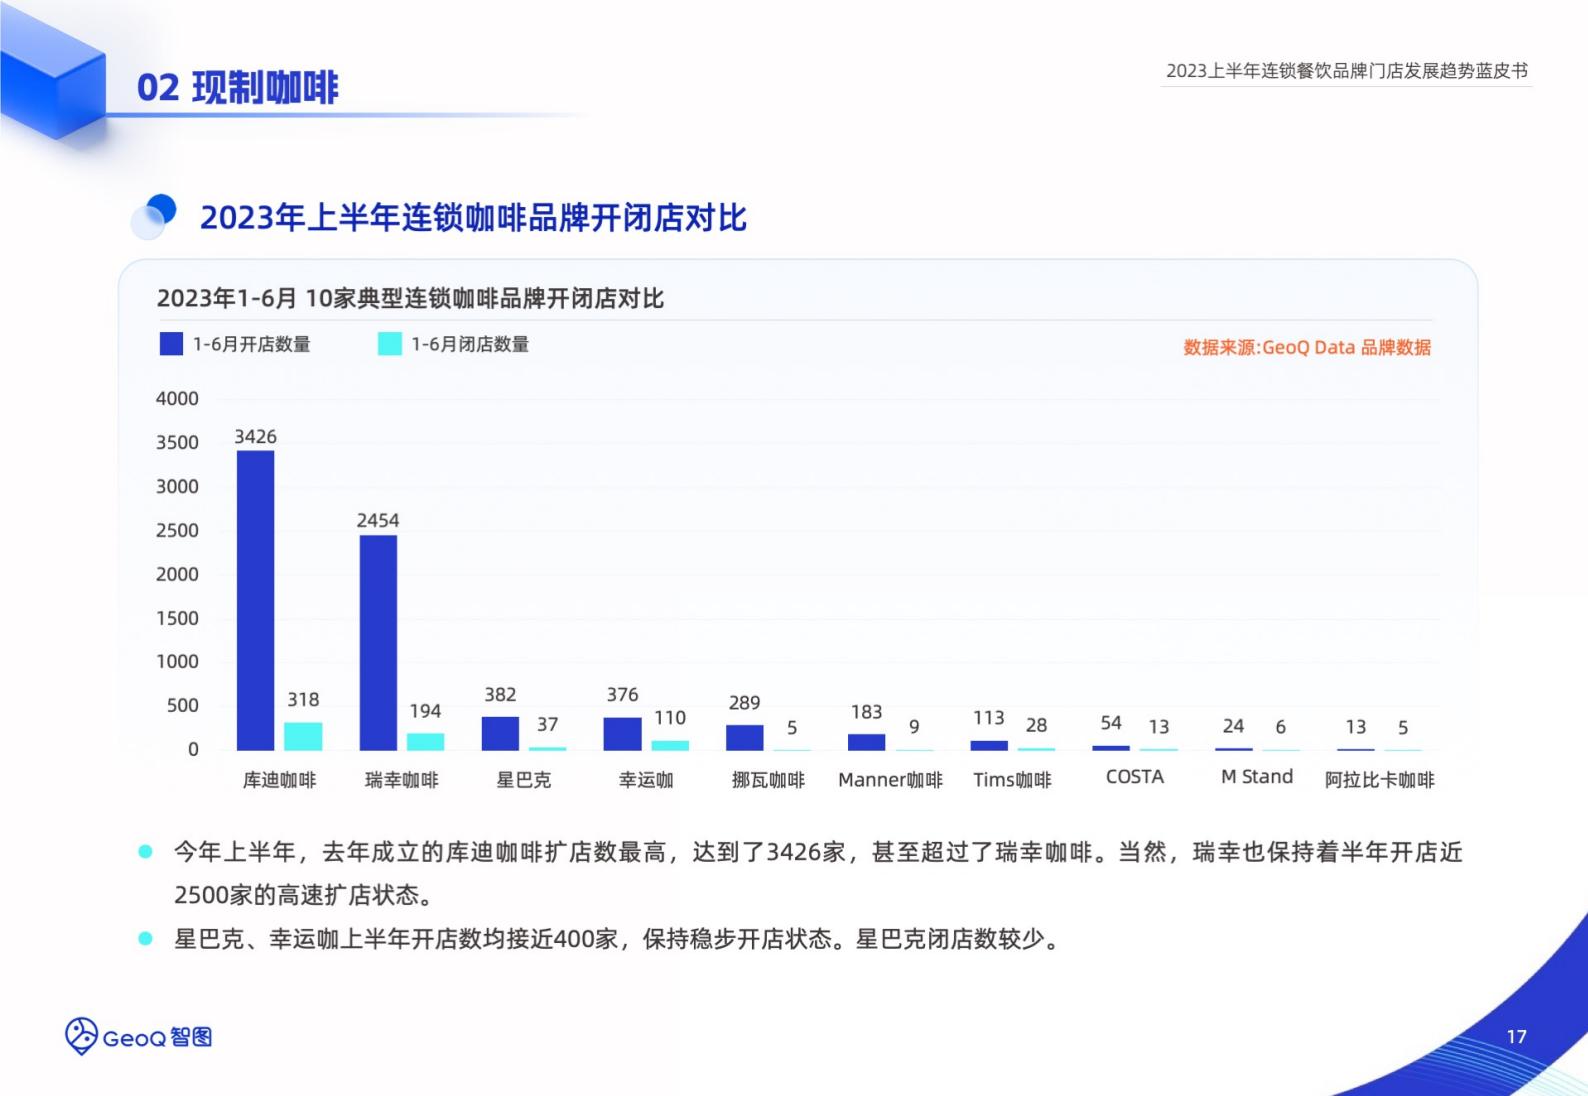Screen dimensions: 1588x1096
Task: Click the 瑞幸咖啡 opening bar labeled 2454
Action: pos(378,642)
